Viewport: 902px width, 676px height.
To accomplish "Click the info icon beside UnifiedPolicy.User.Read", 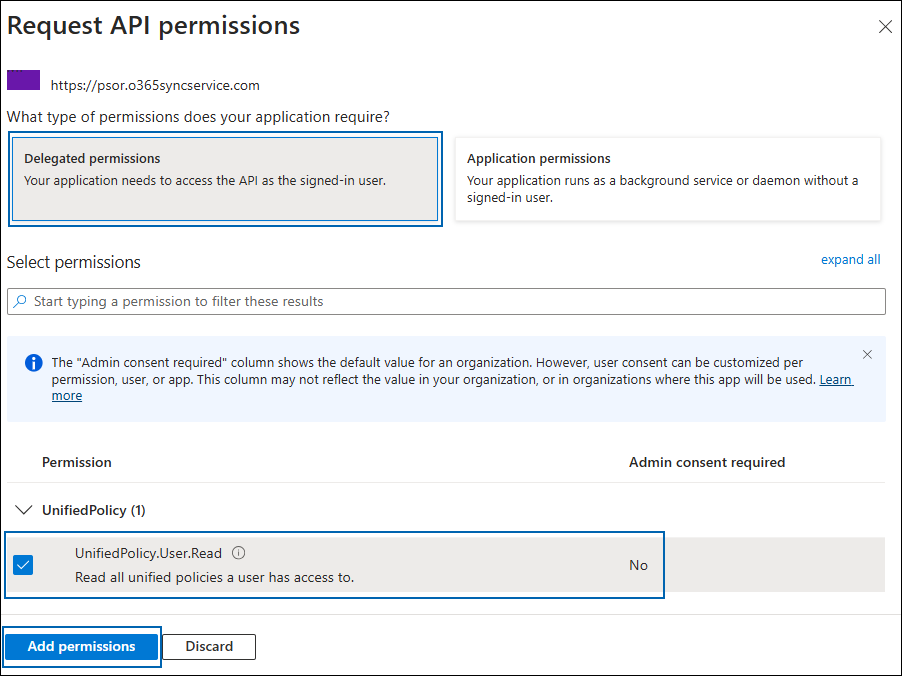I will (237, 552).
